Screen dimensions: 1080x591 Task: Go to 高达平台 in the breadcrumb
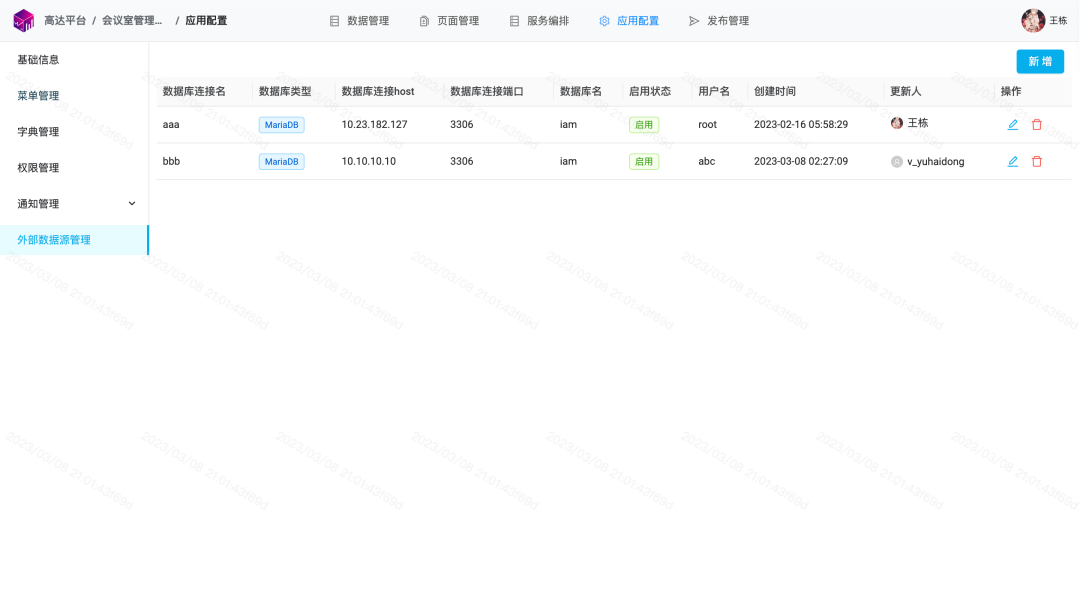tap(65, 21)
